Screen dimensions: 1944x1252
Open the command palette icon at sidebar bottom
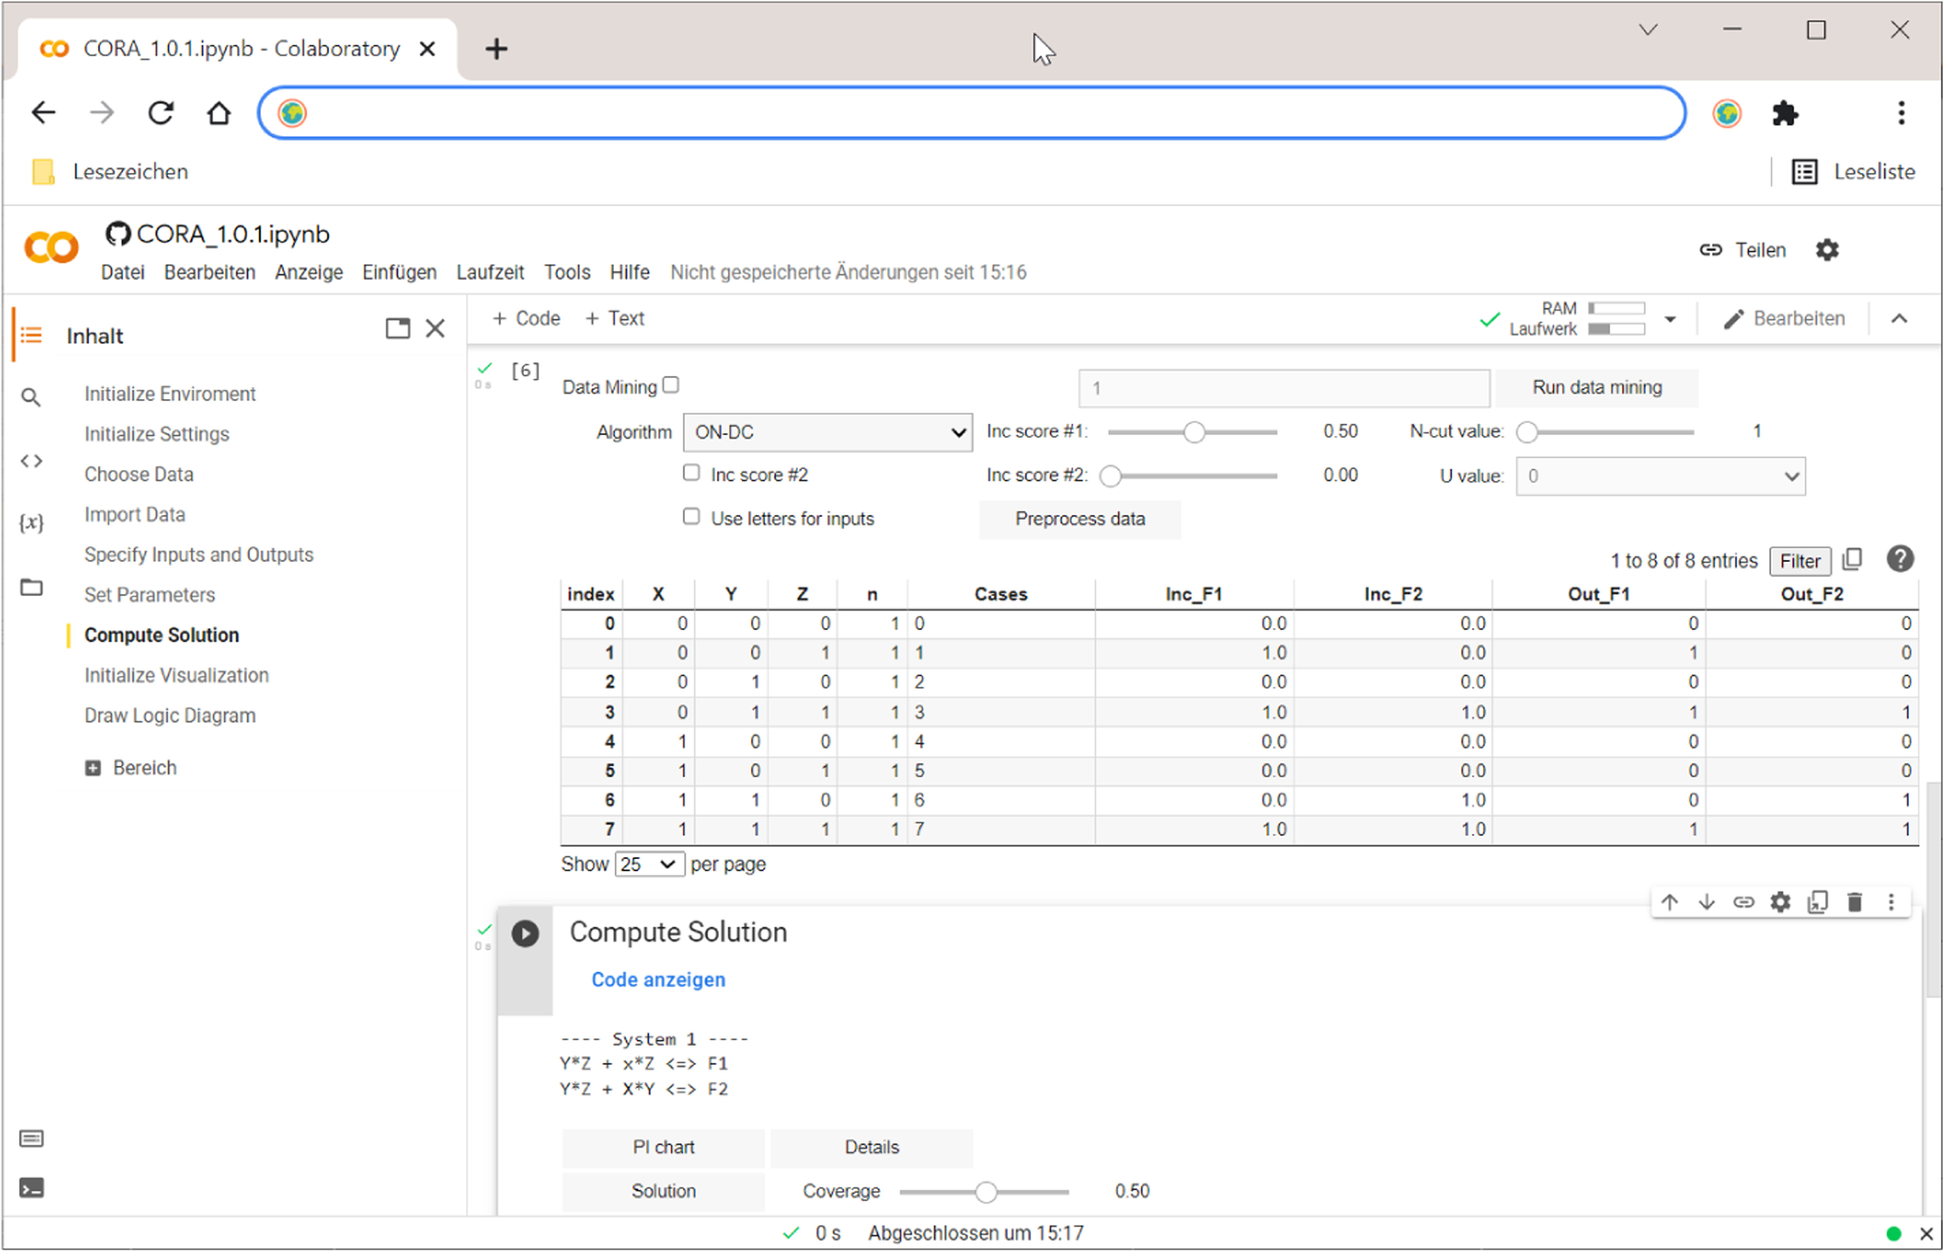coord(31,1138)
